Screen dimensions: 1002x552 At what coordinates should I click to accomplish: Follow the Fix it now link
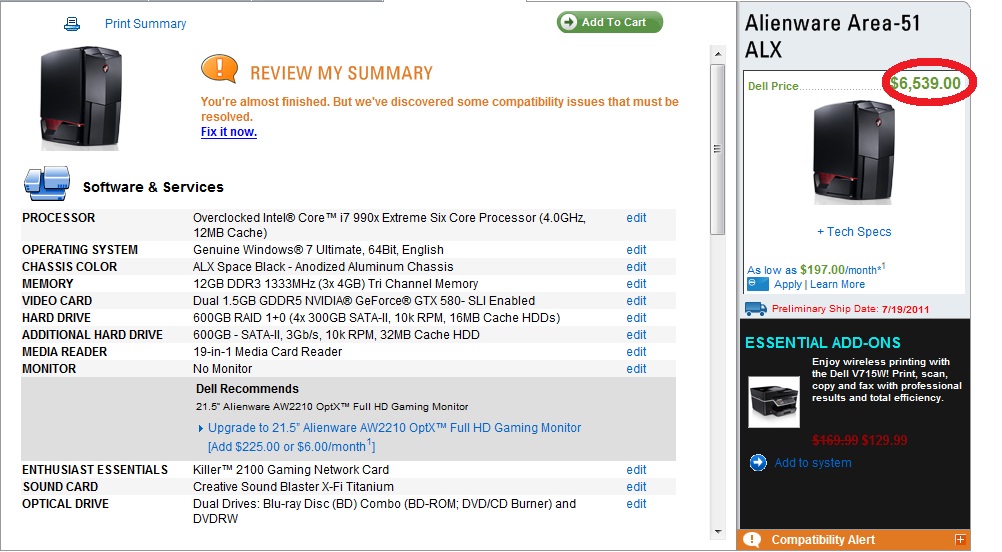click(229, 132)
